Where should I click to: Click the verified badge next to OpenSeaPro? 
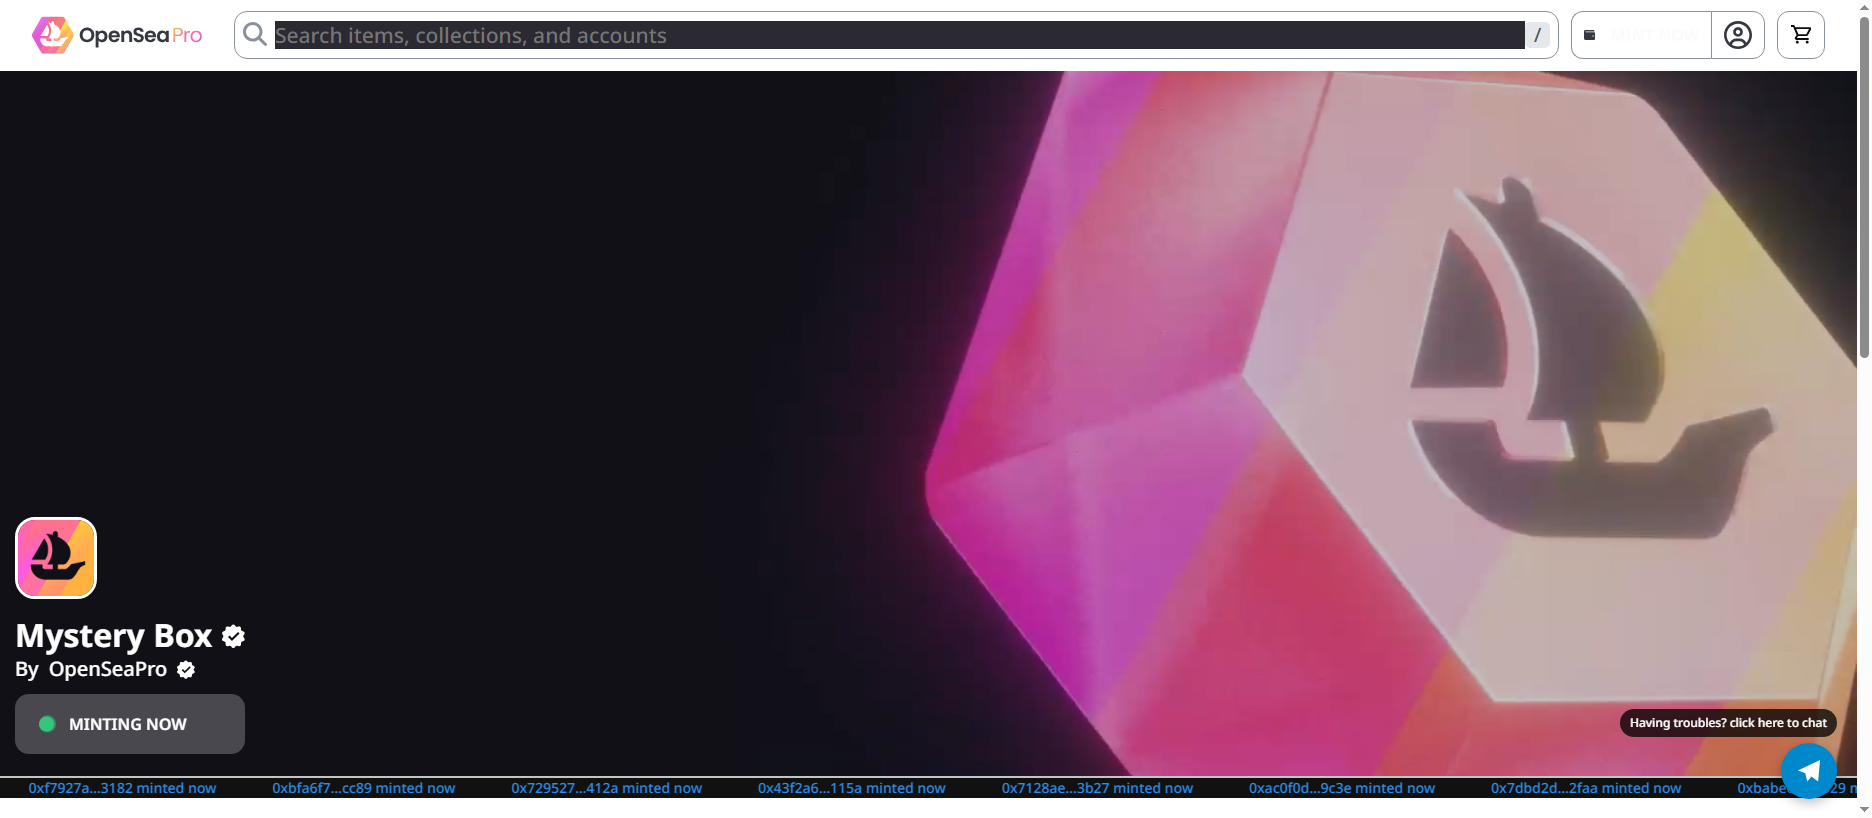coord(186,670)
